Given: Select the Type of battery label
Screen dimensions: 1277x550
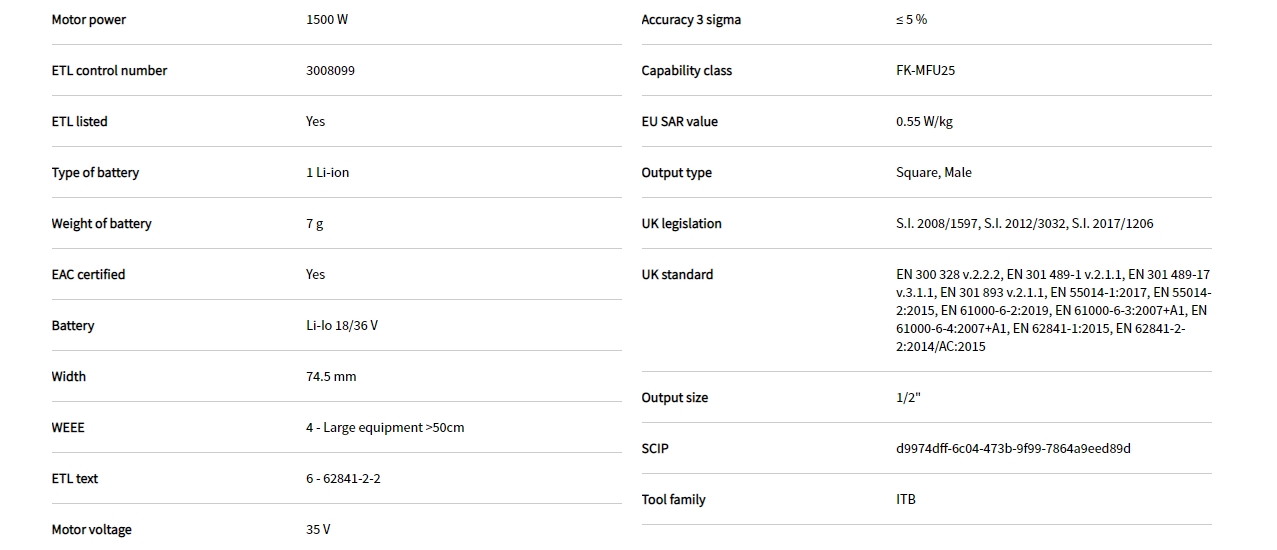Looking at the screenshot, I should click(x=95, y=173).
